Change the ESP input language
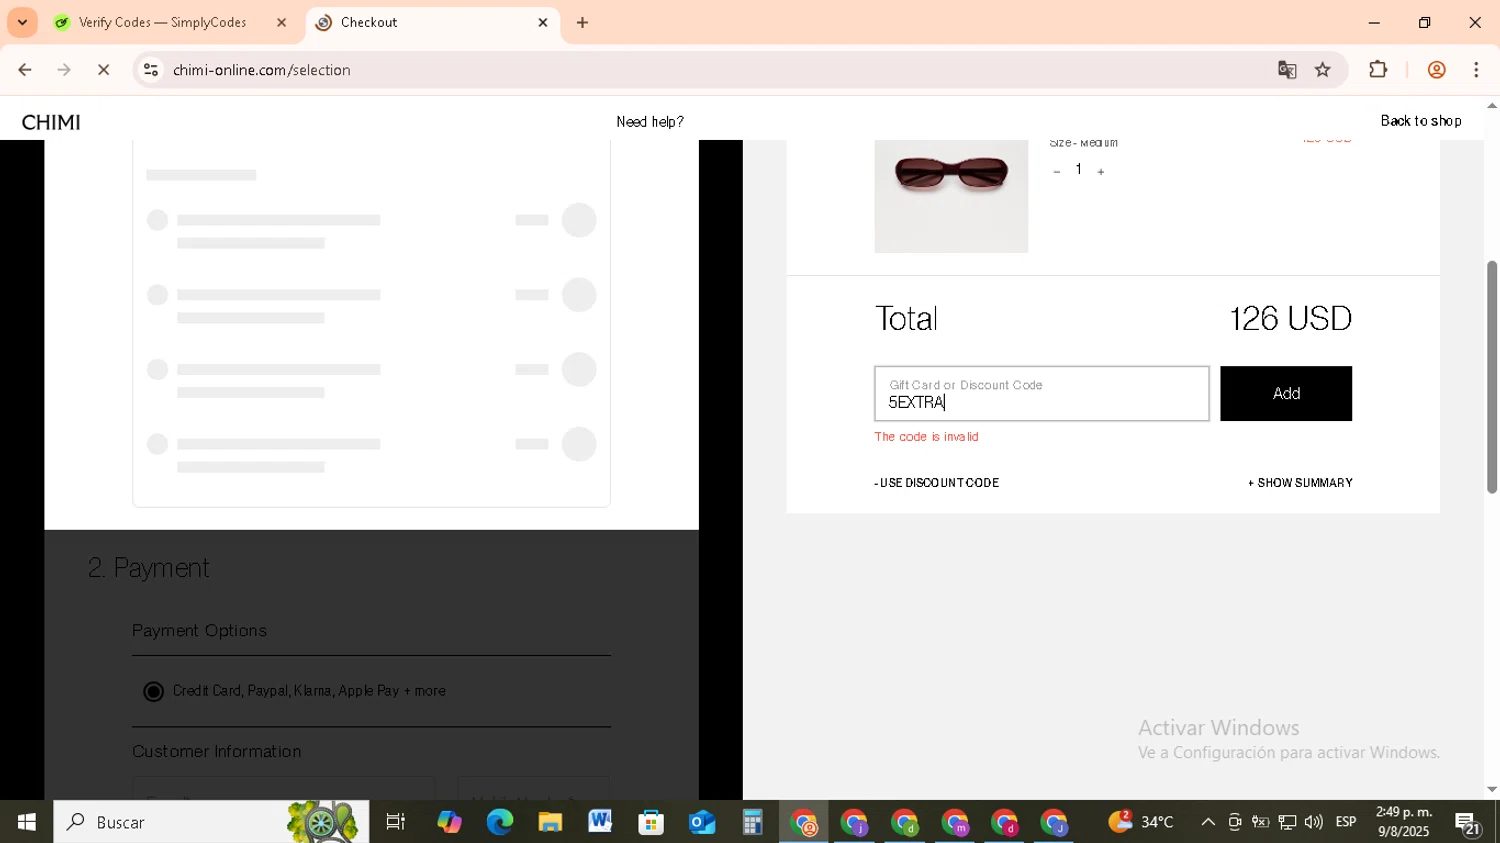Screen dimensions: 1500x843 tap(1346, 822)
